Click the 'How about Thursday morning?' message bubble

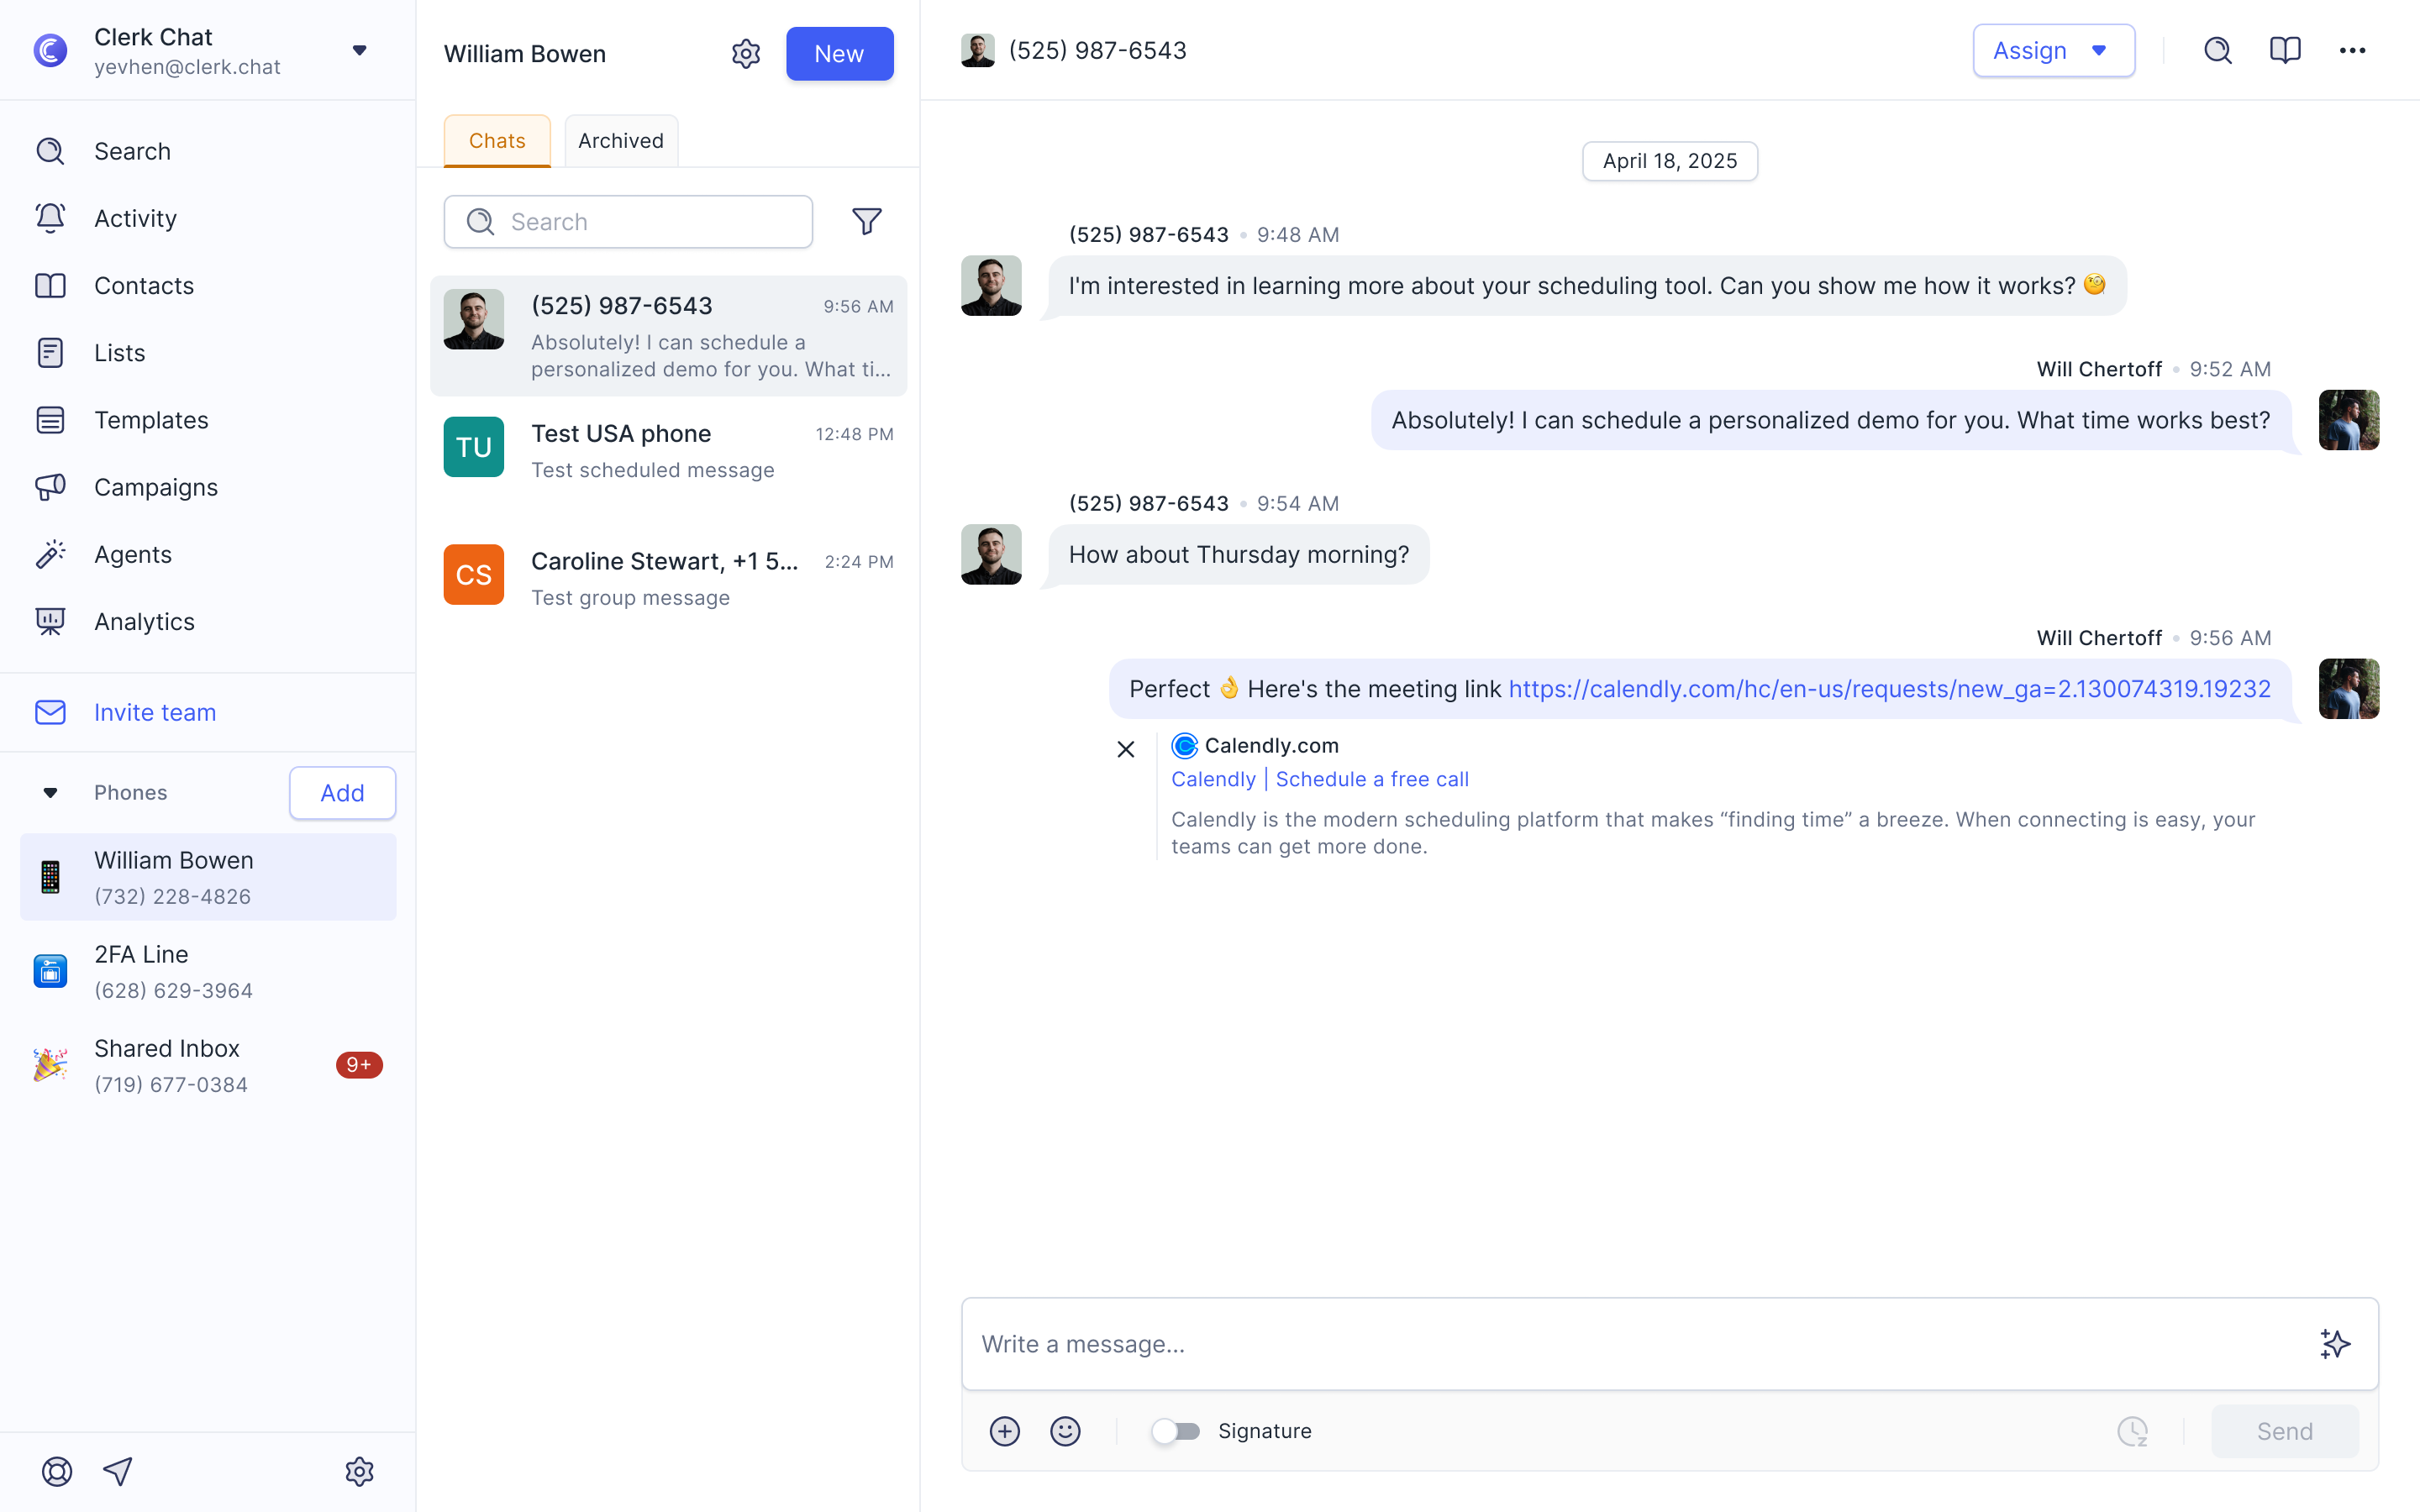pos(1238,554)
